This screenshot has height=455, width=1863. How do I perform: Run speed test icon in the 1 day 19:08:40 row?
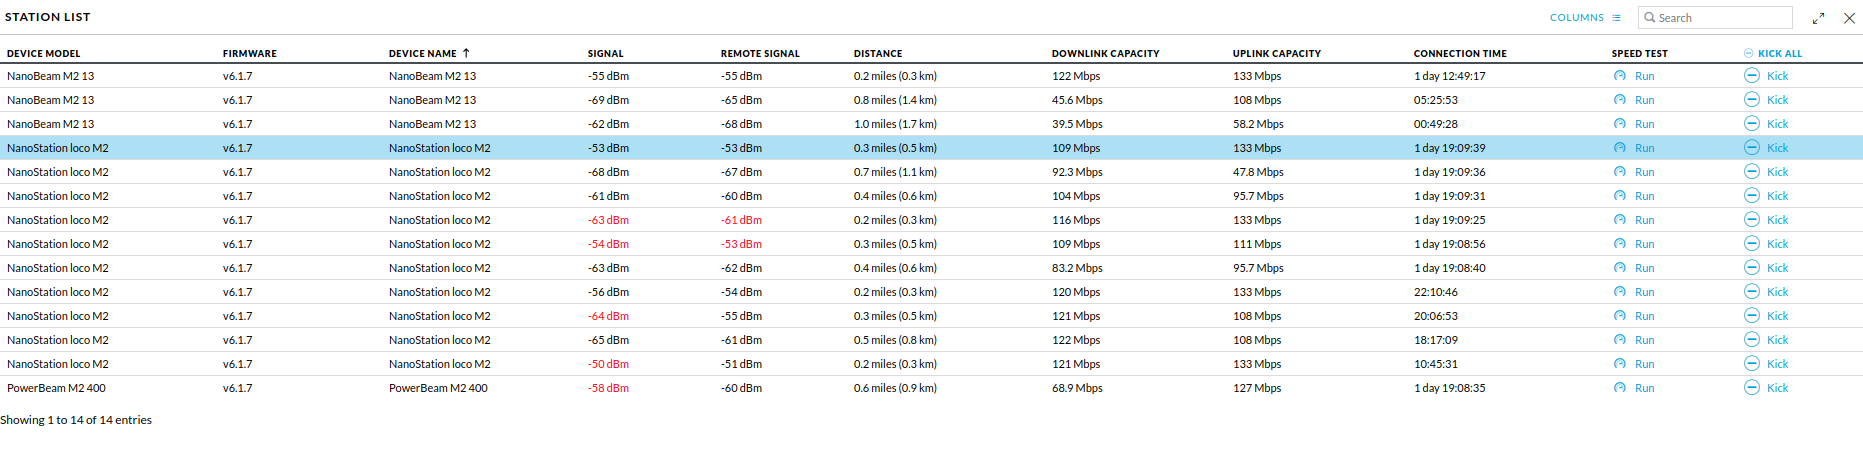[1619, 268]
